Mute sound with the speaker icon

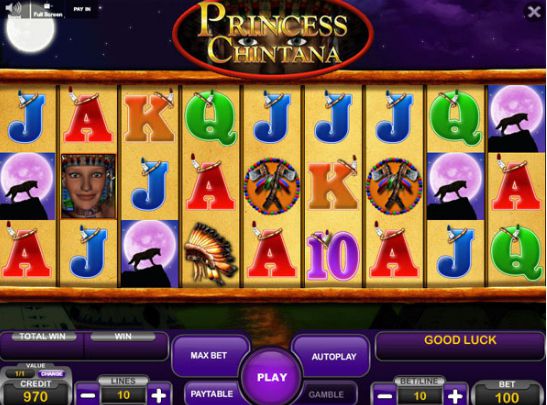pyautogui.click(x=14, y=9)
